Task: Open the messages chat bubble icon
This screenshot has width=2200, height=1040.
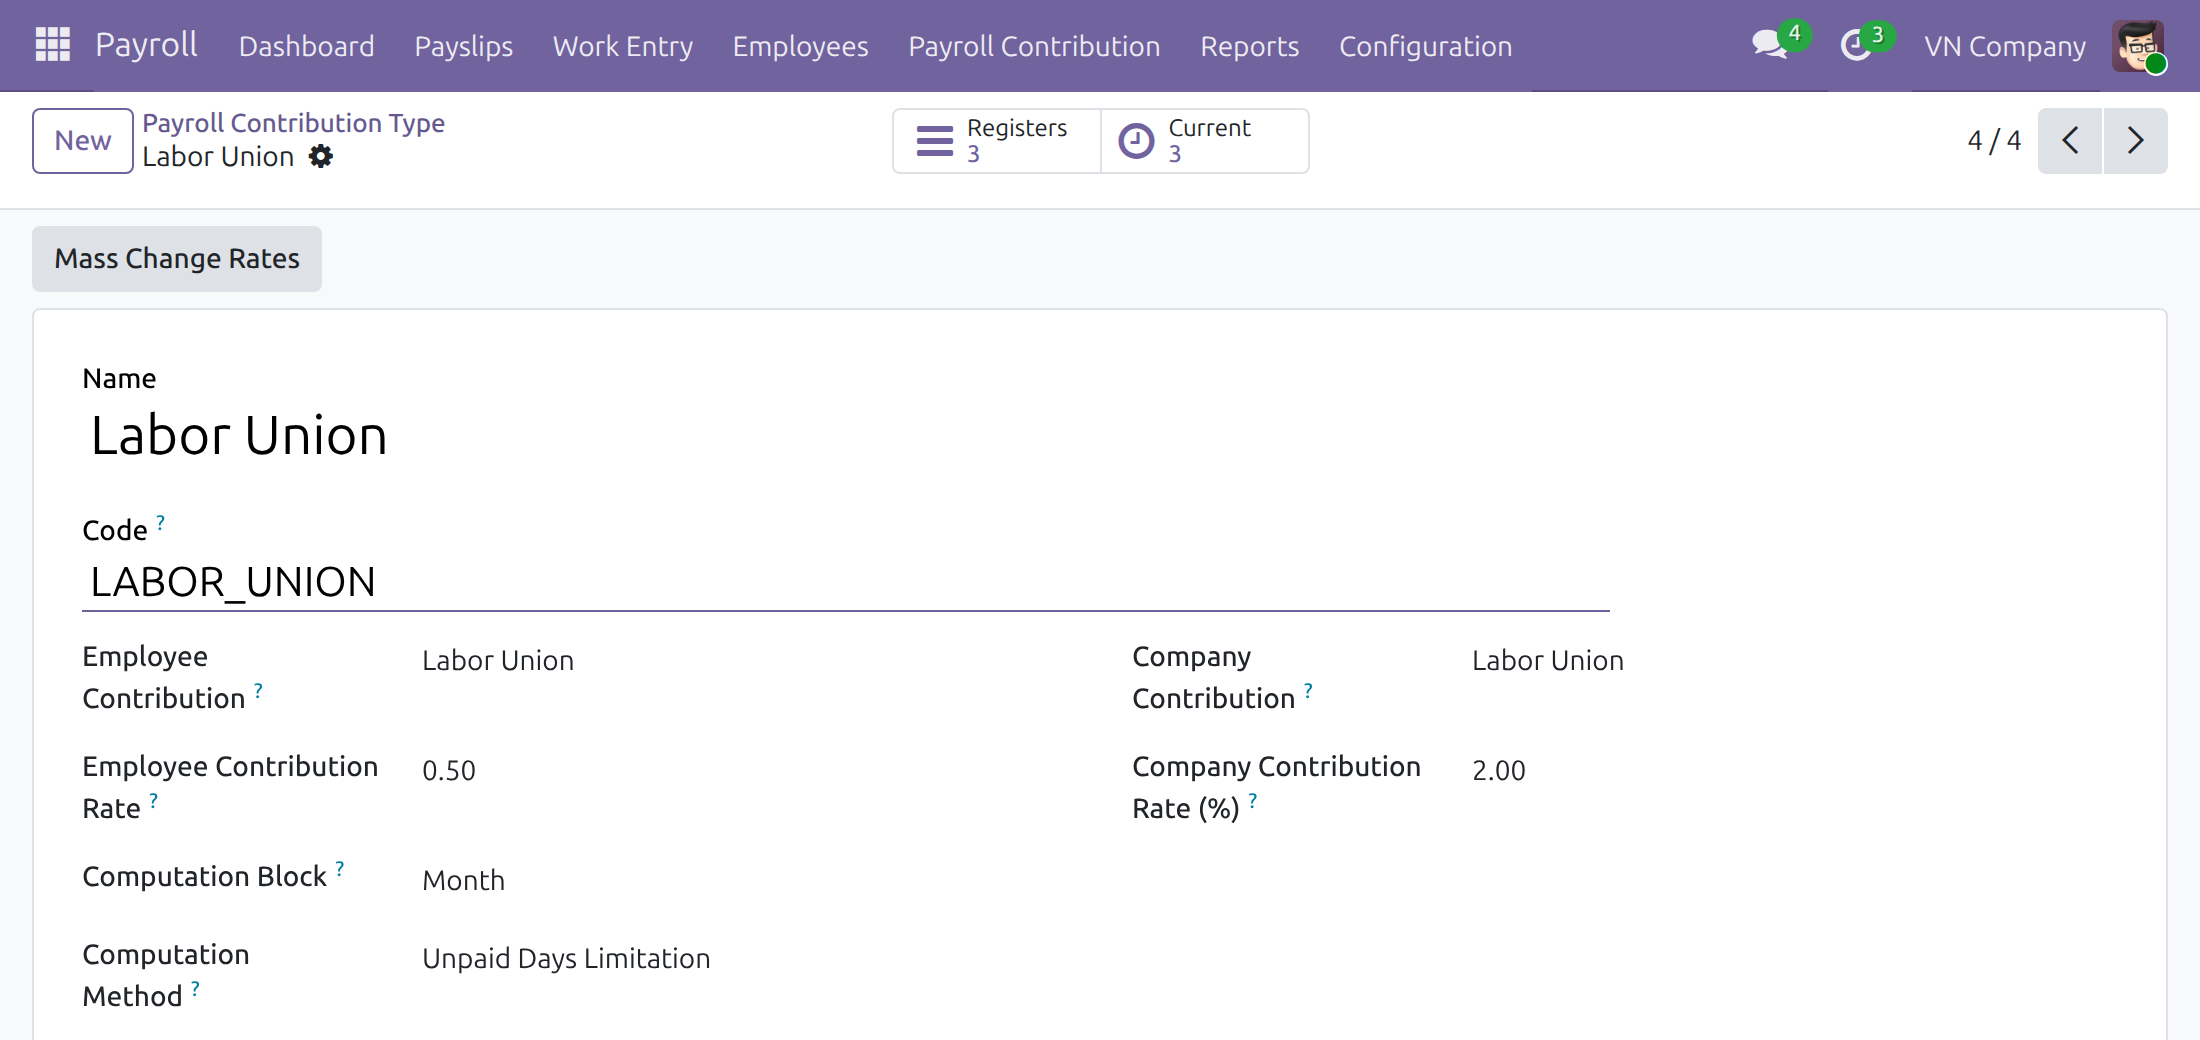Action: (x=1770, y=45)
